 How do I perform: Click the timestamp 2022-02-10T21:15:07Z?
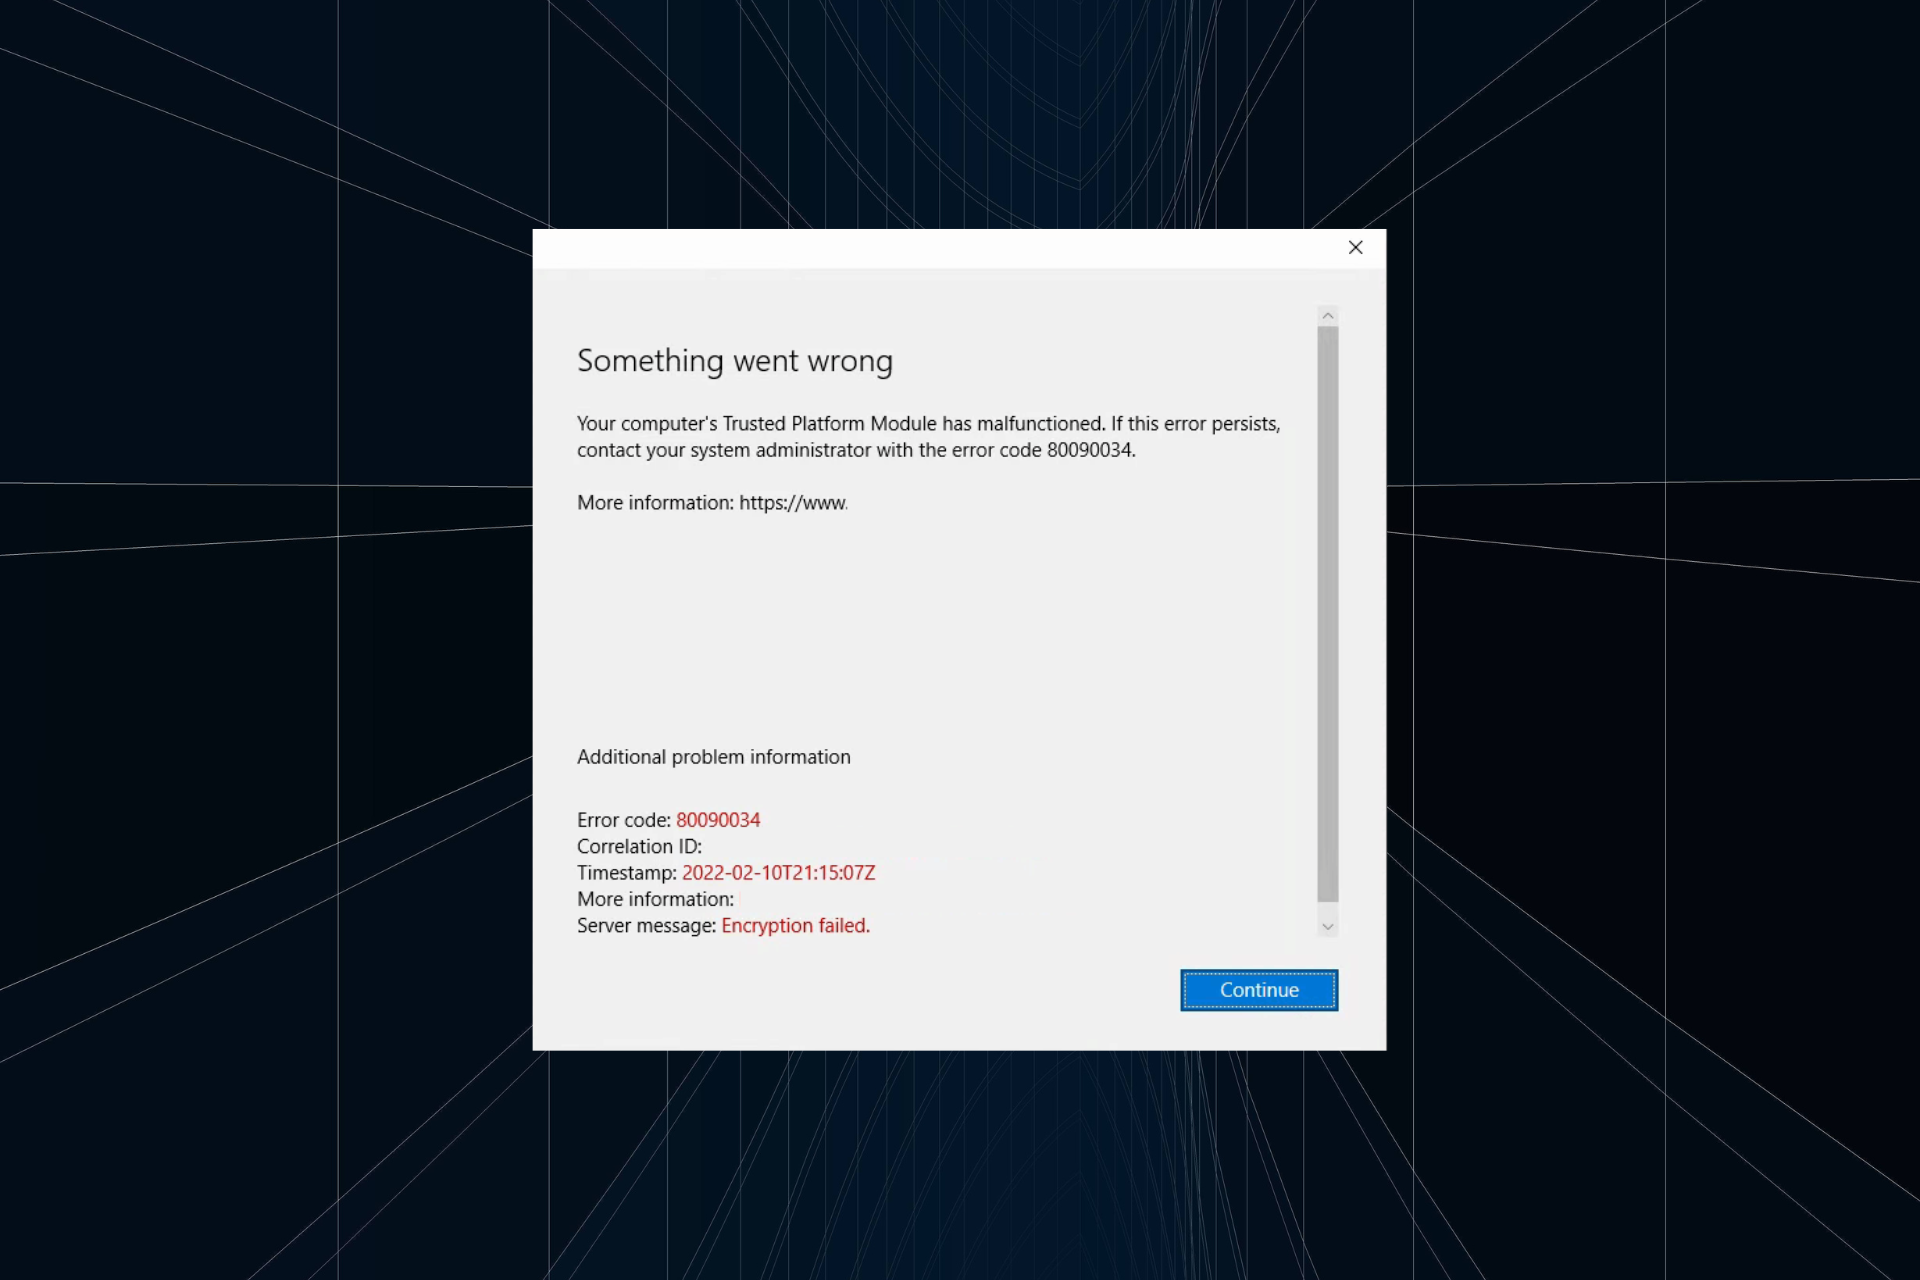(x=779, y=873)
